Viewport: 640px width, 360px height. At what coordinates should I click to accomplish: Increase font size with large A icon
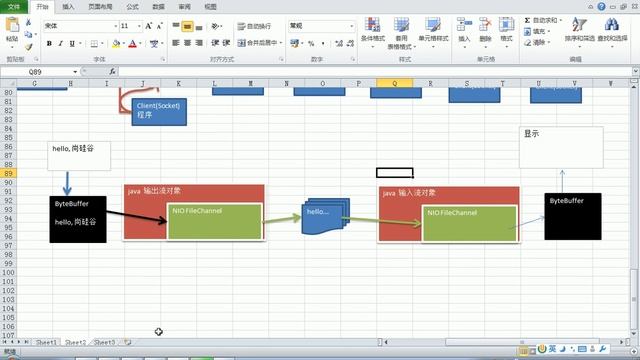149,26
